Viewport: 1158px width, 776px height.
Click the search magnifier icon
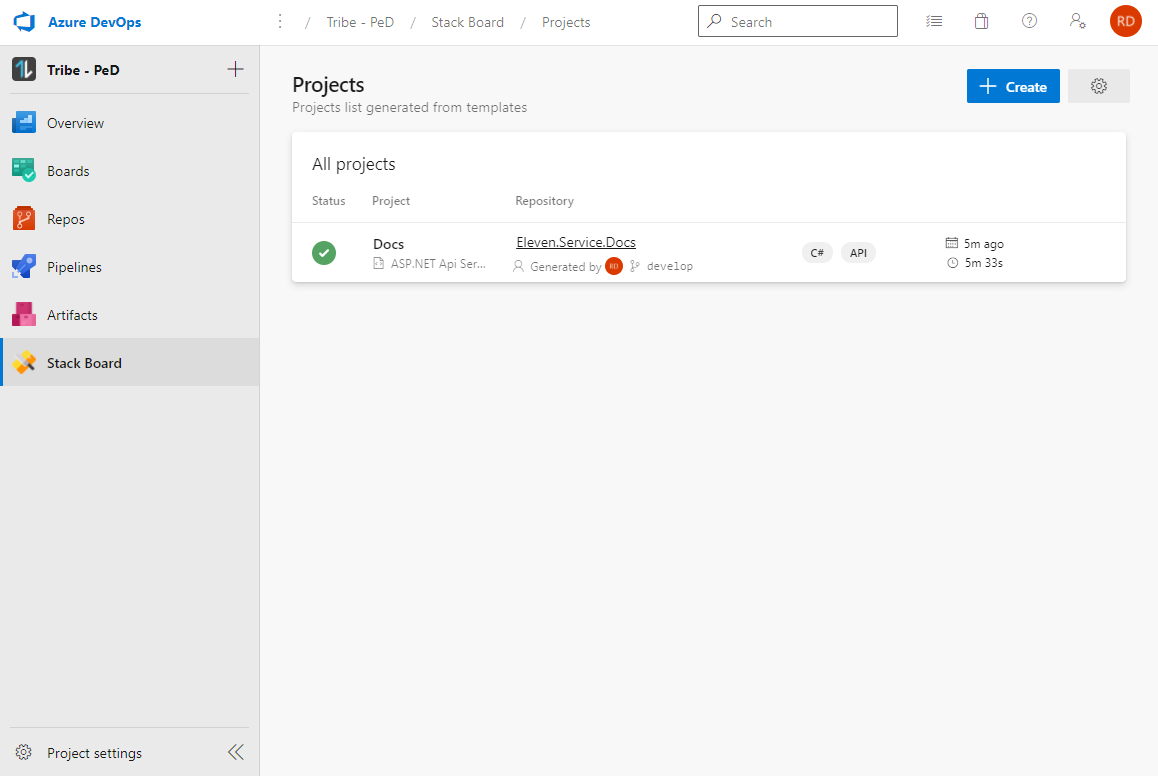(714, 21)
